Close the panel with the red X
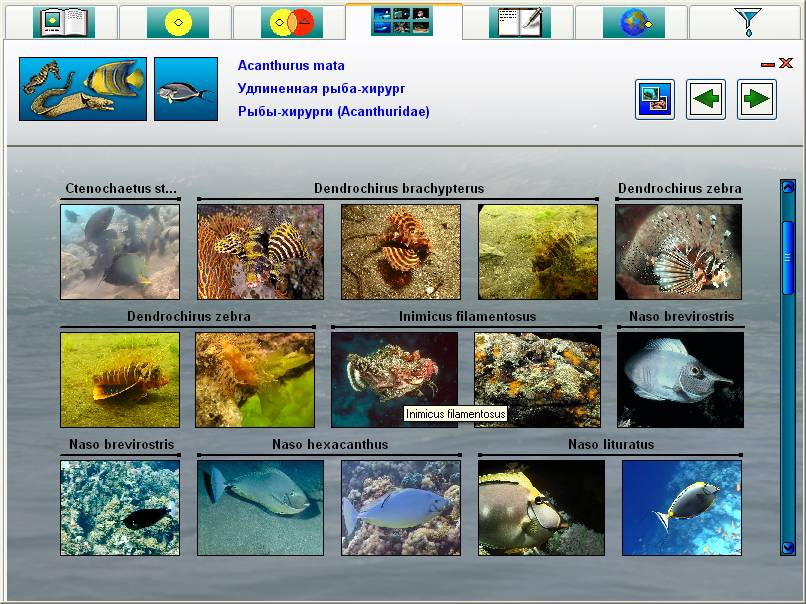 (785, 63)
